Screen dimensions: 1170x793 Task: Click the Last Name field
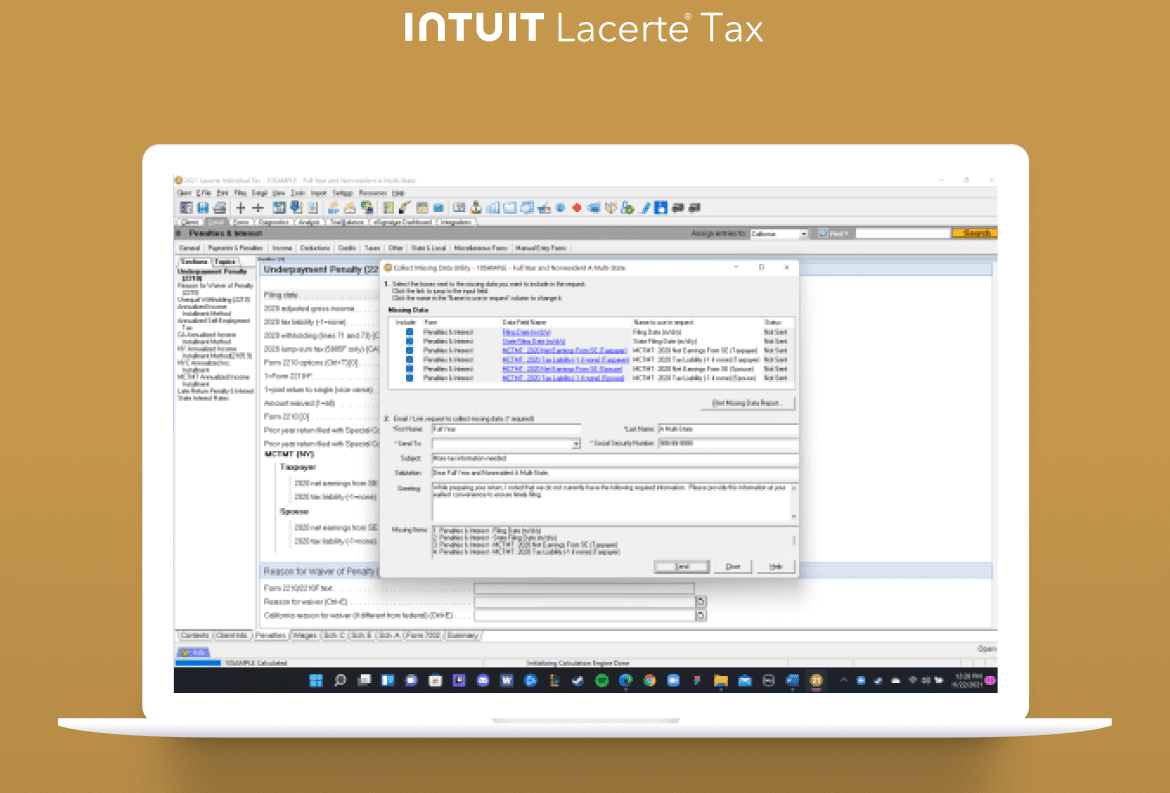tap(728, 430)
